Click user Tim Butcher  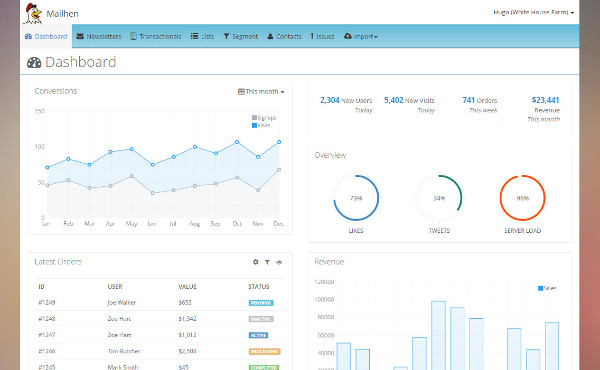(124, 351)
